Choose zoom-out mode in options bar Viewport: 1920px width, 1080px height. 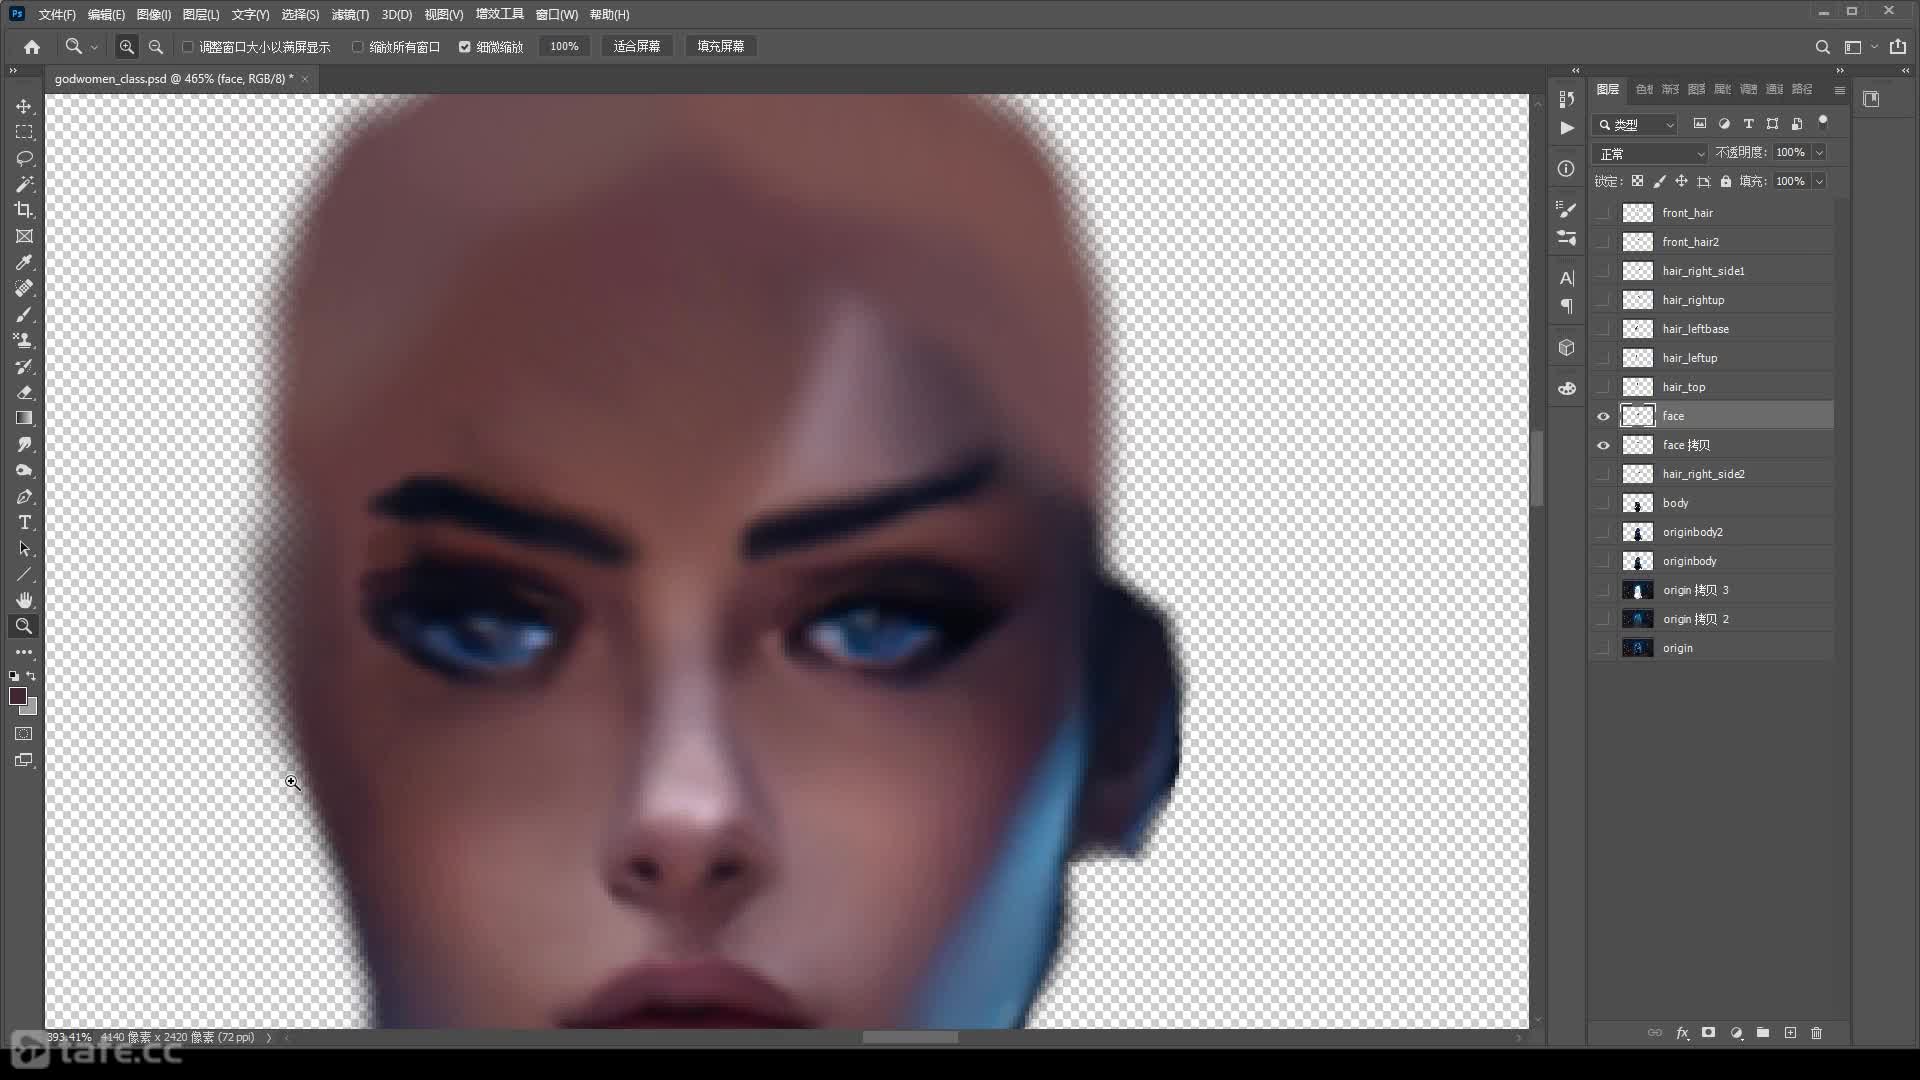point(156,47)
